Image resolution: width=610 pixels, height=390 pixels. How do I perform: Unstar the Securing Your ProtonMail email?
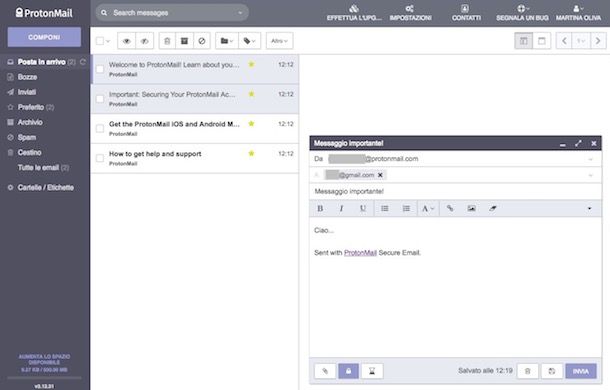(x=251, y=94)
